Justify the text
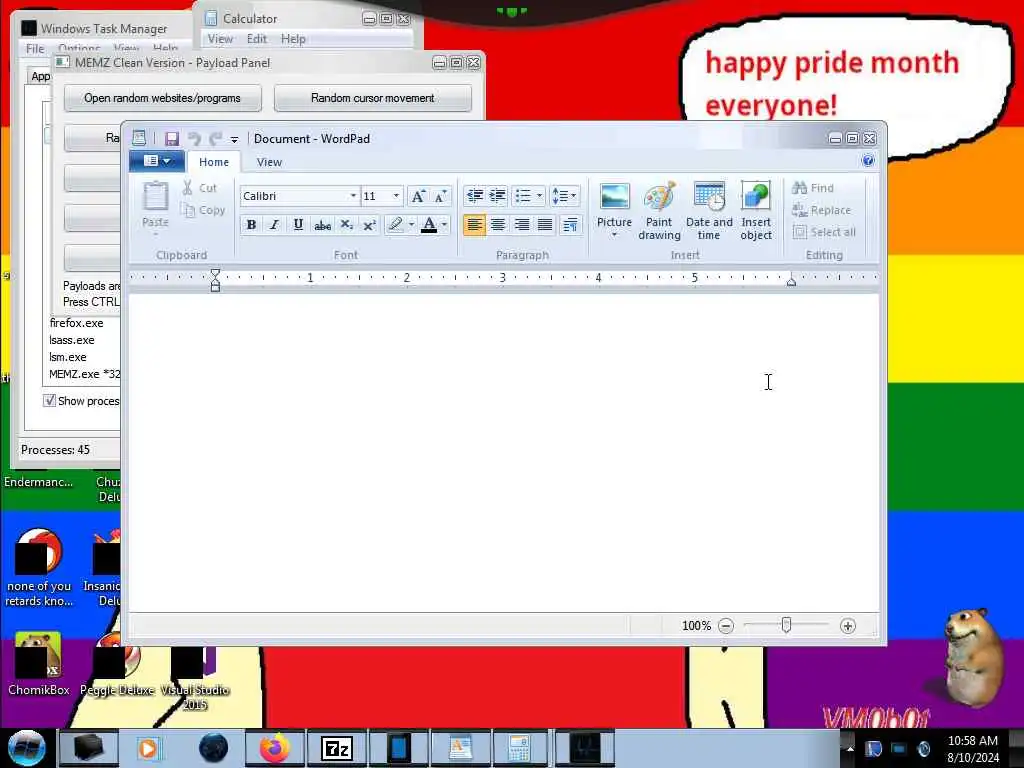This screenshot has width=1024, height=768. click(x=545, y=225)
